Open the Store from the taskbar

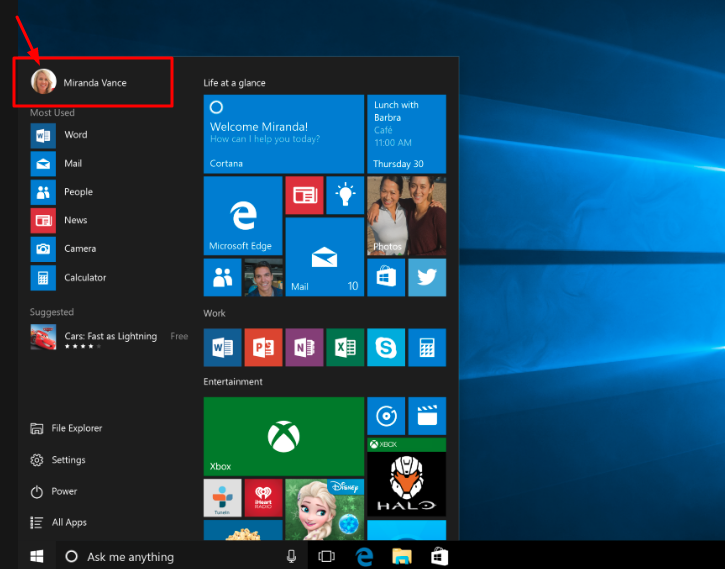[x=439, y=556]
